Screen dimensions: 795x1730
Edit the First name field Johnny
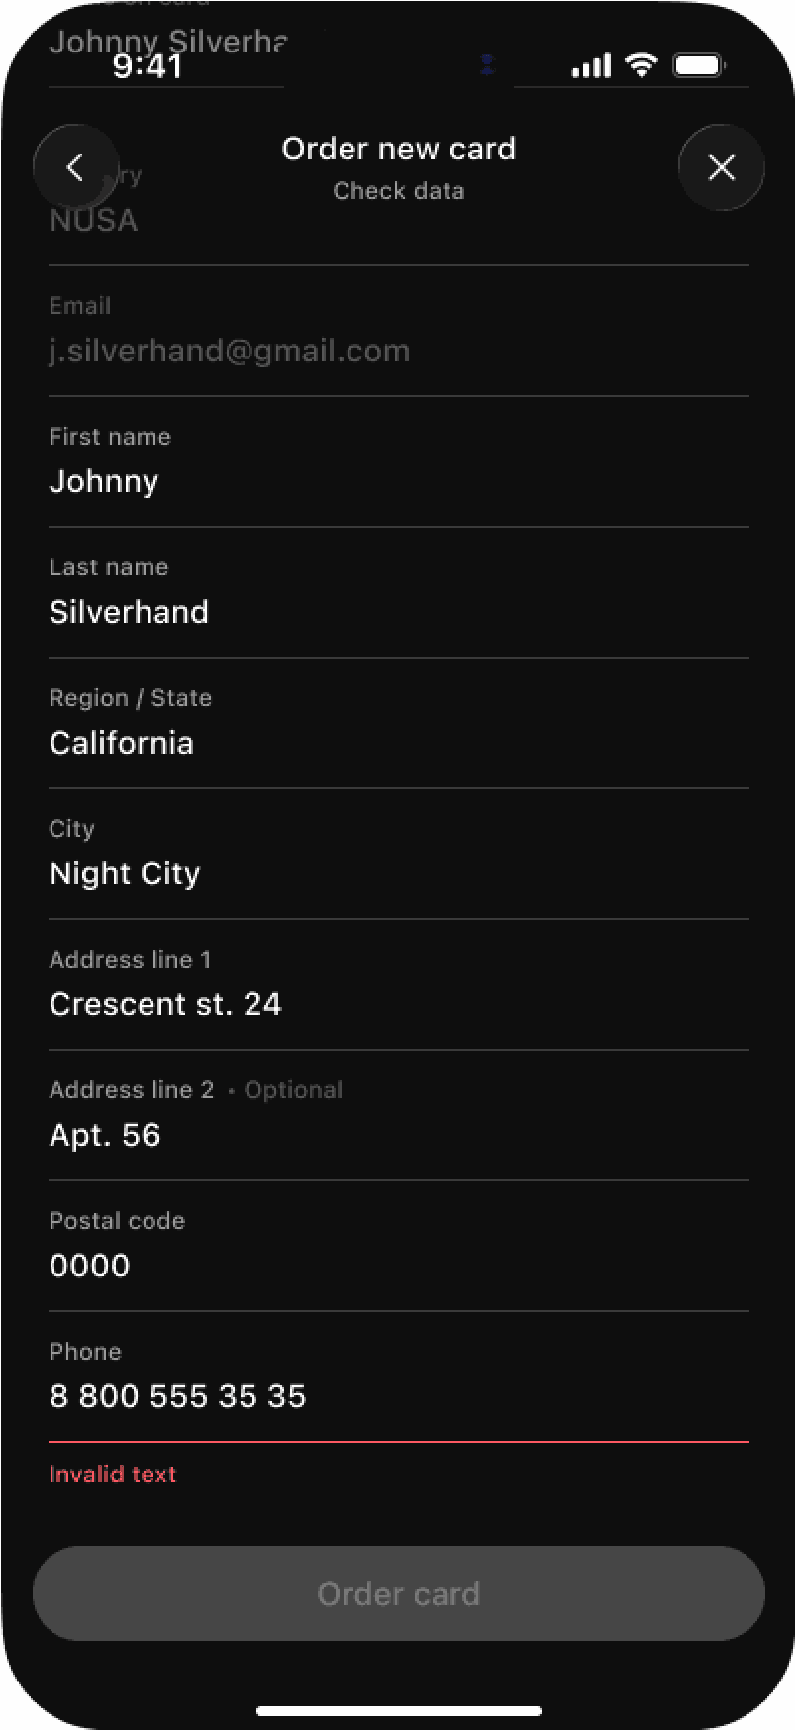[399, 462]
